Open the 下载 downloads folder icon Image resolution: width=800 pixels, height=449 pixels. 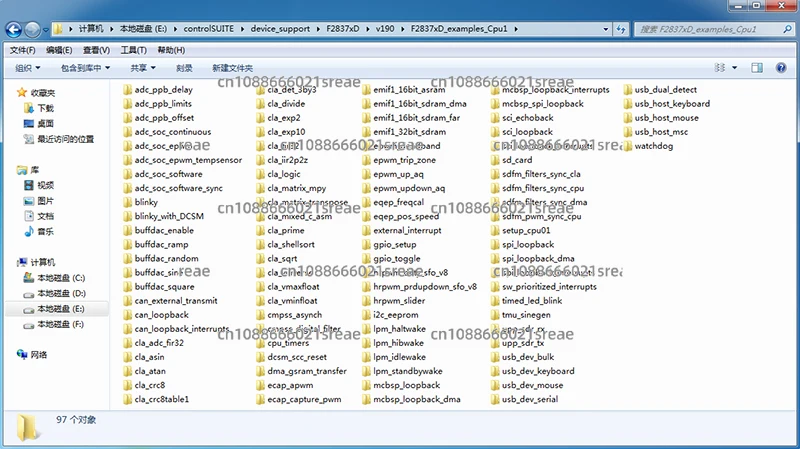(x=29, y=108)
